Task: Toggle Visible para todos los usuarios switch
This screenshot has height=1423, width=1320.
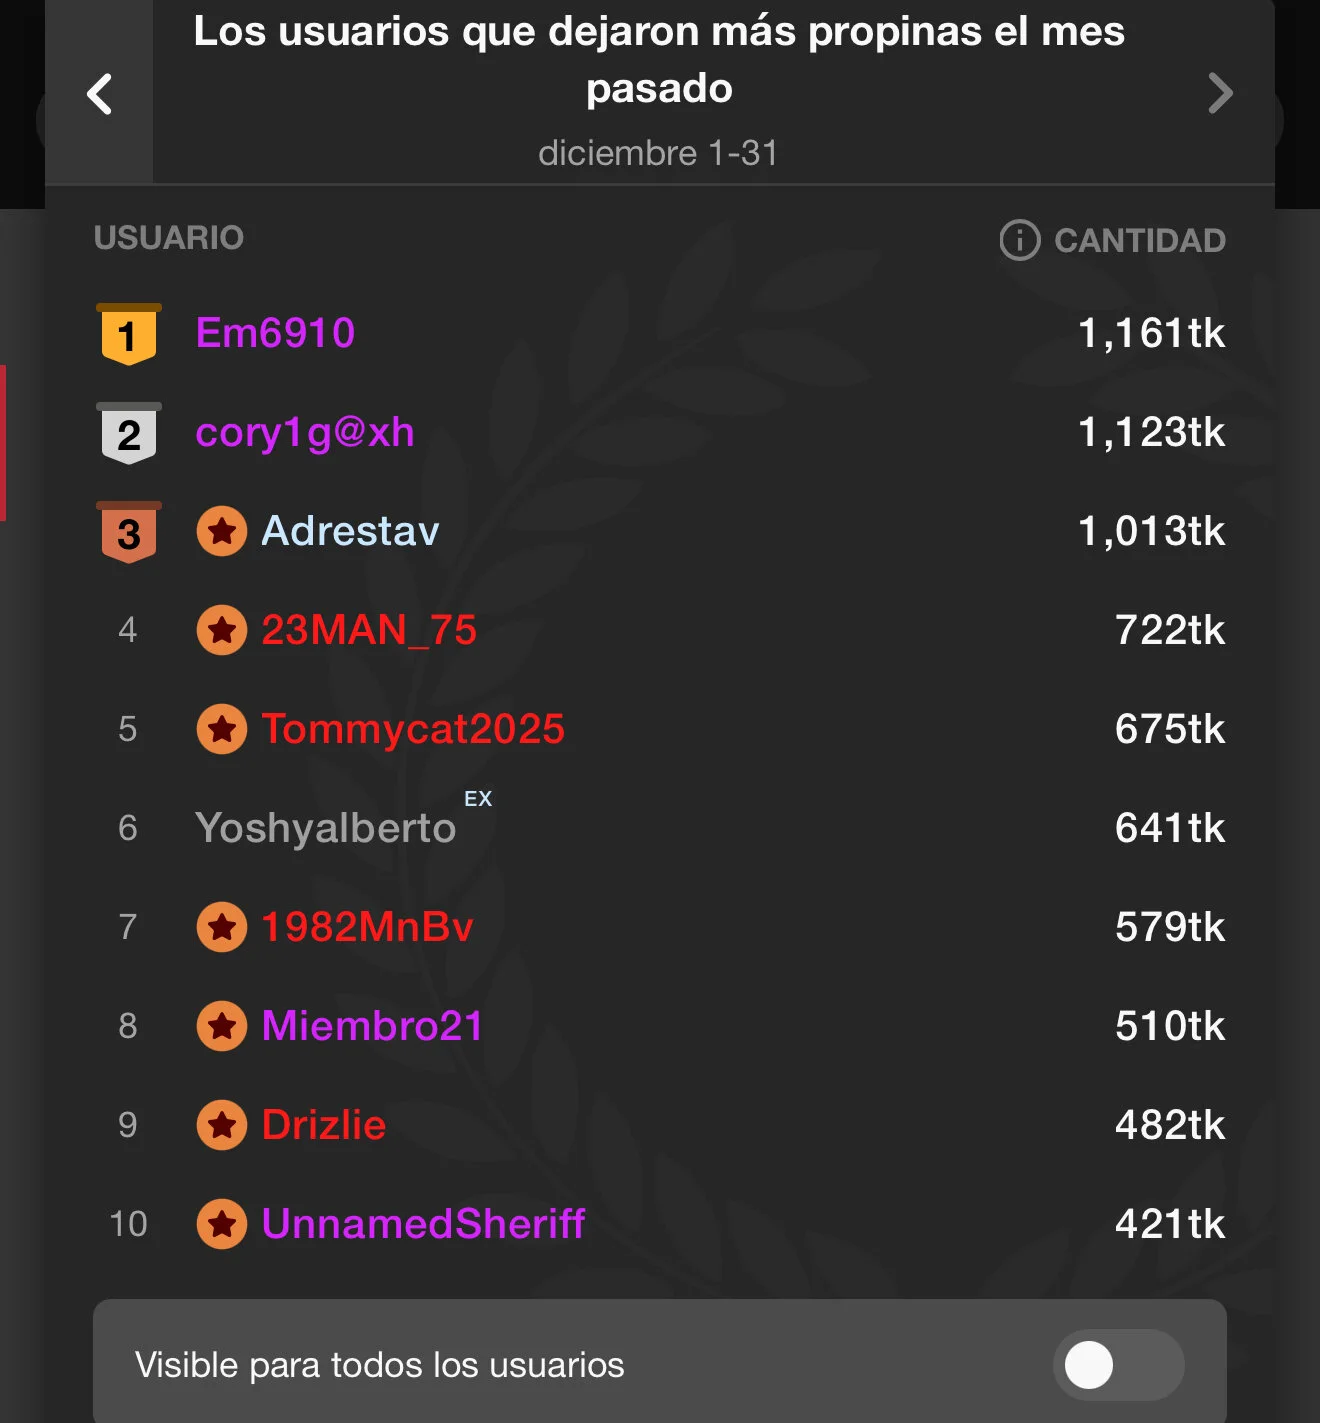Action: pos(1117,1365)
